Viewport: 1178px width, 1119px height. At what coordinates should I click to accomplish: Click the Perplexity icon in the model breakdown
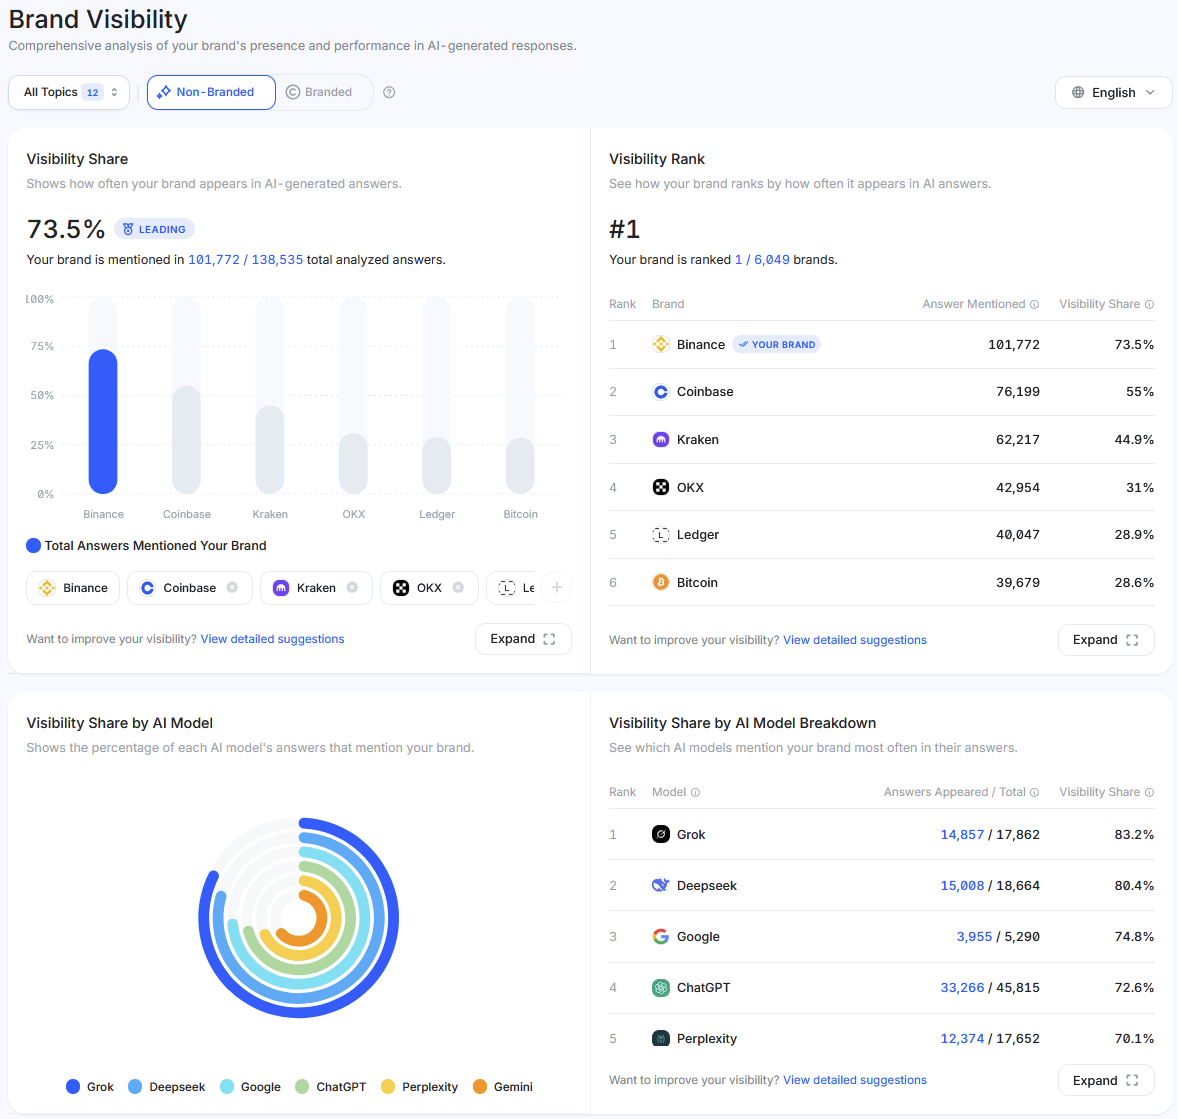[661, 1038]
